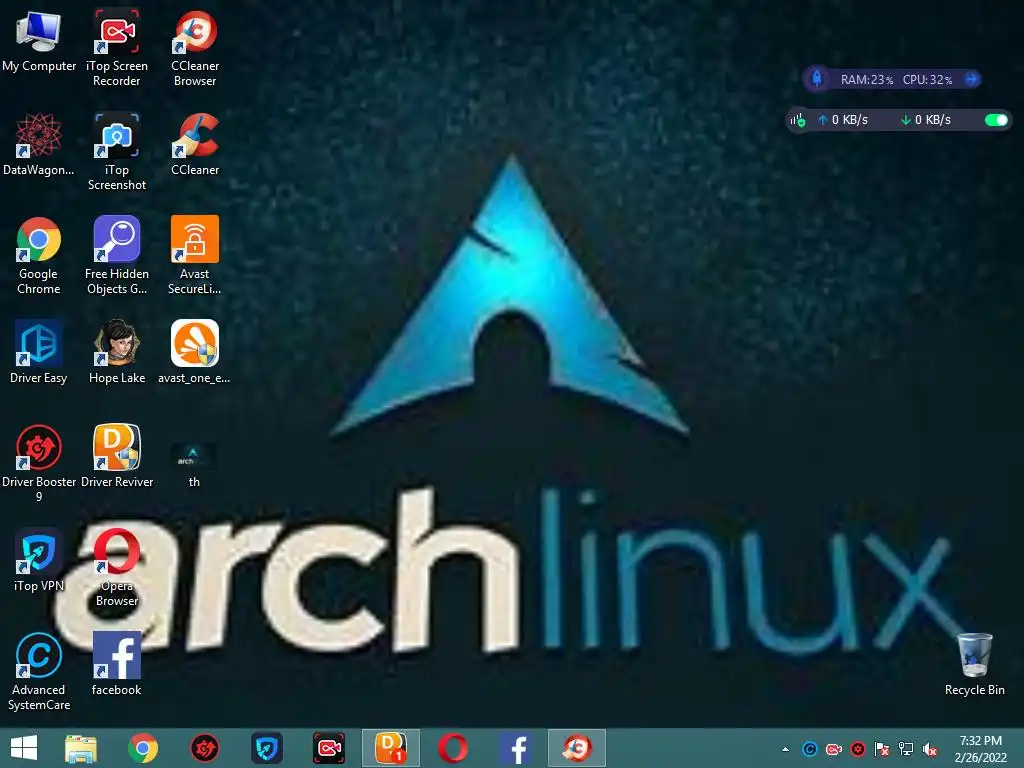Viewport: 1024px width, 768px height.
Task: Click the RAM: 23% usage readout
Action: pos(867,80)
